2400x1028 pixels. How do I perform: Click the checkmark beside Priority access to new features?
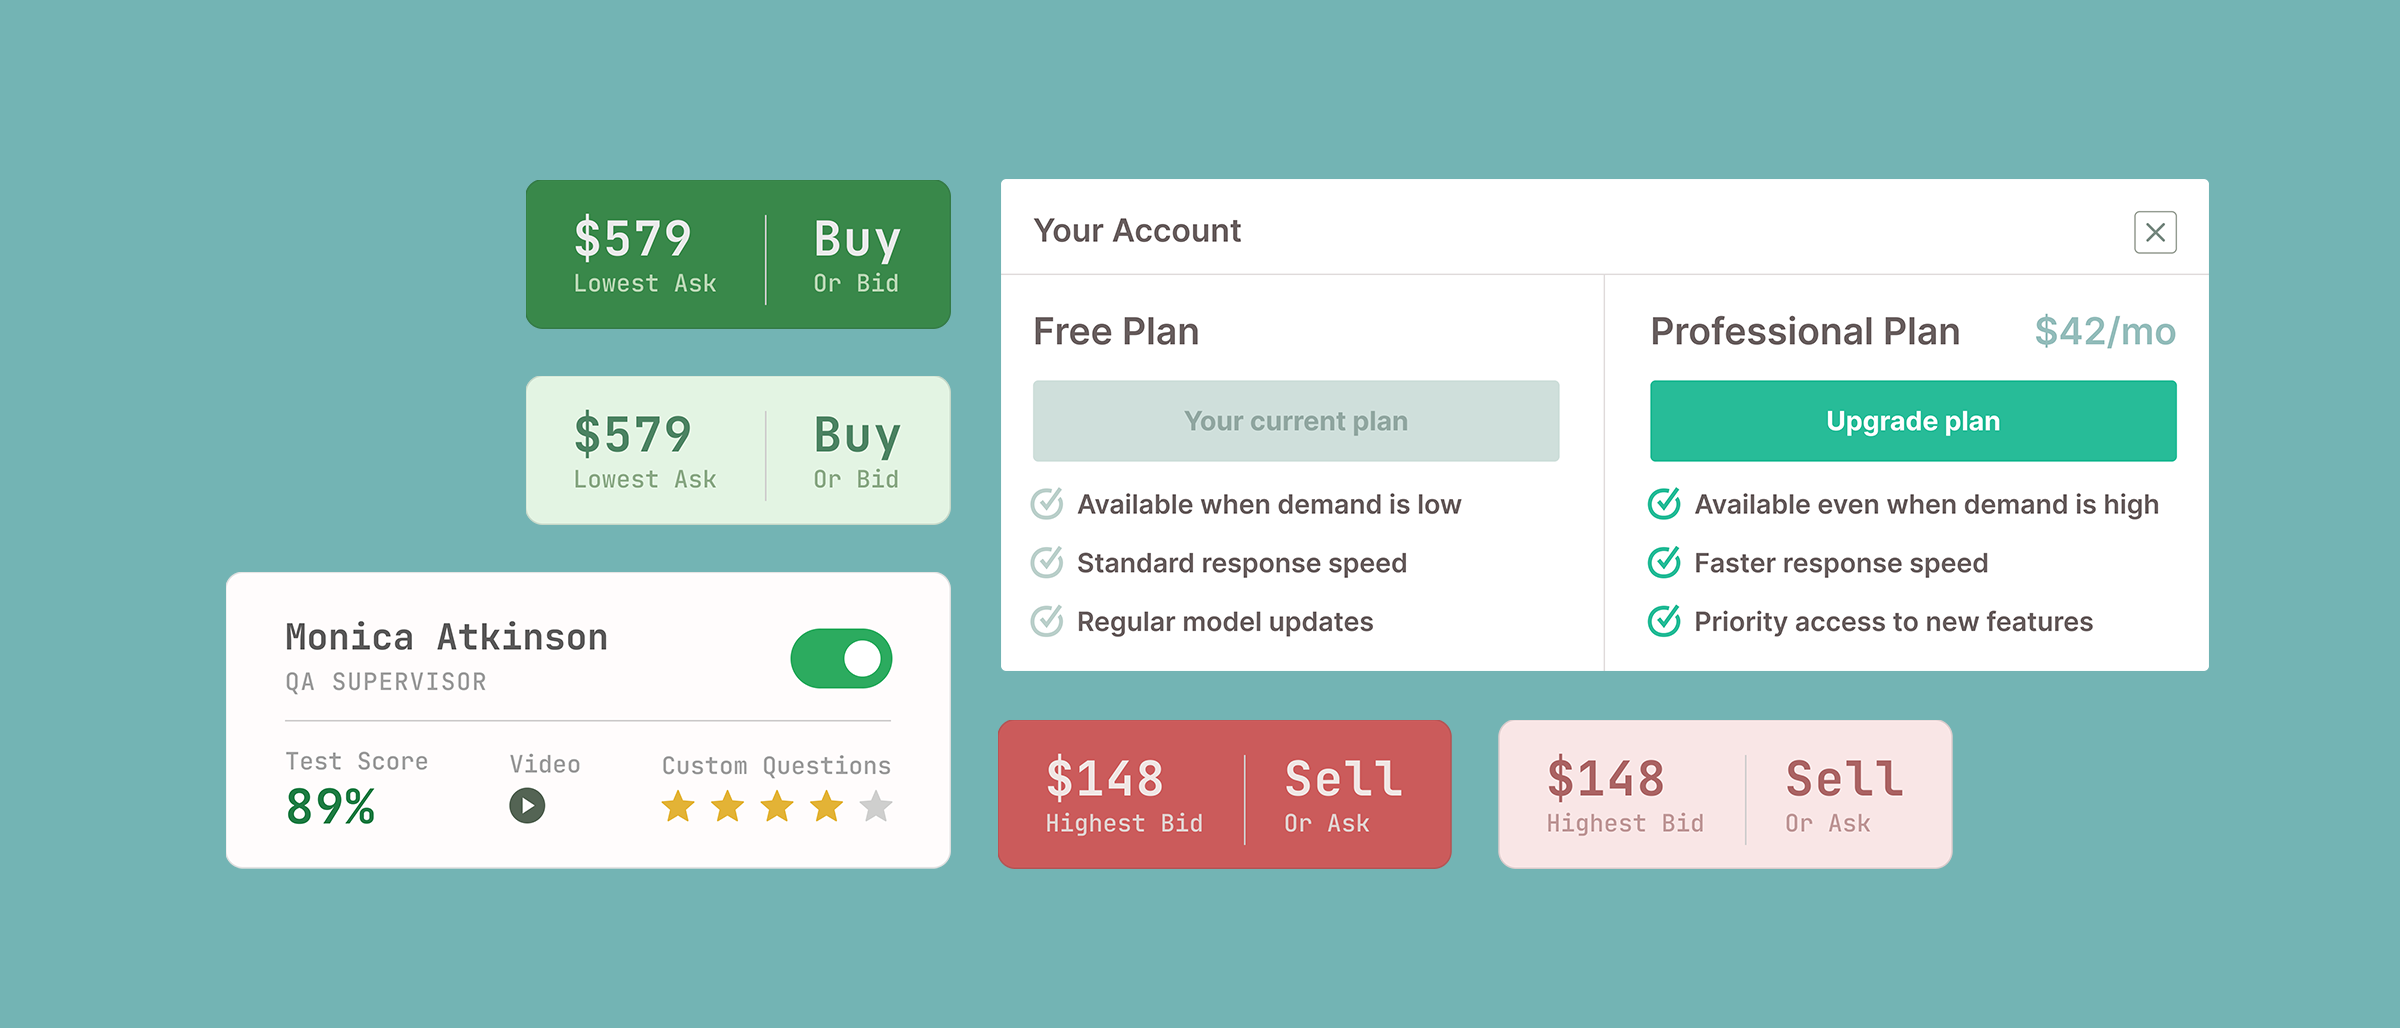coord(1663,621)
